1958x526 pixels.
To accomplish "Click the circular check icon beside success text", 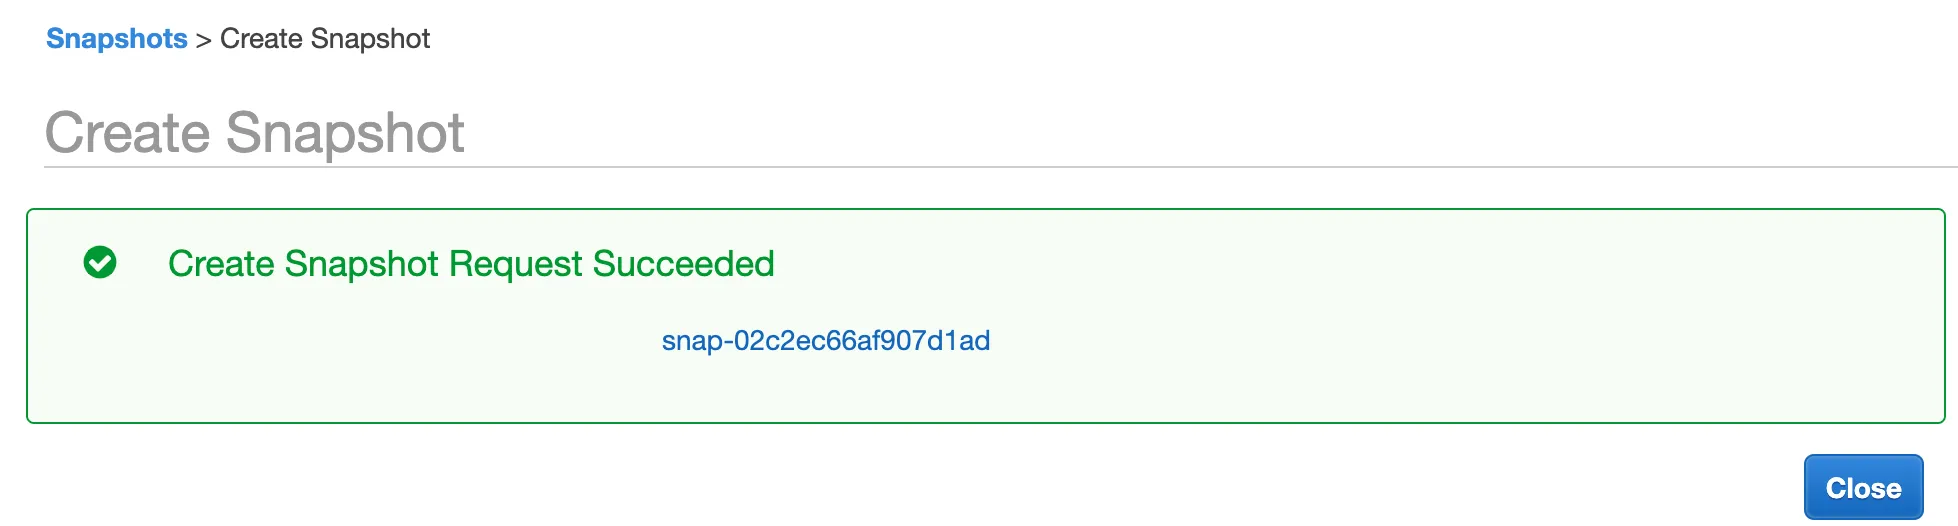I will (x=100, y=263).
